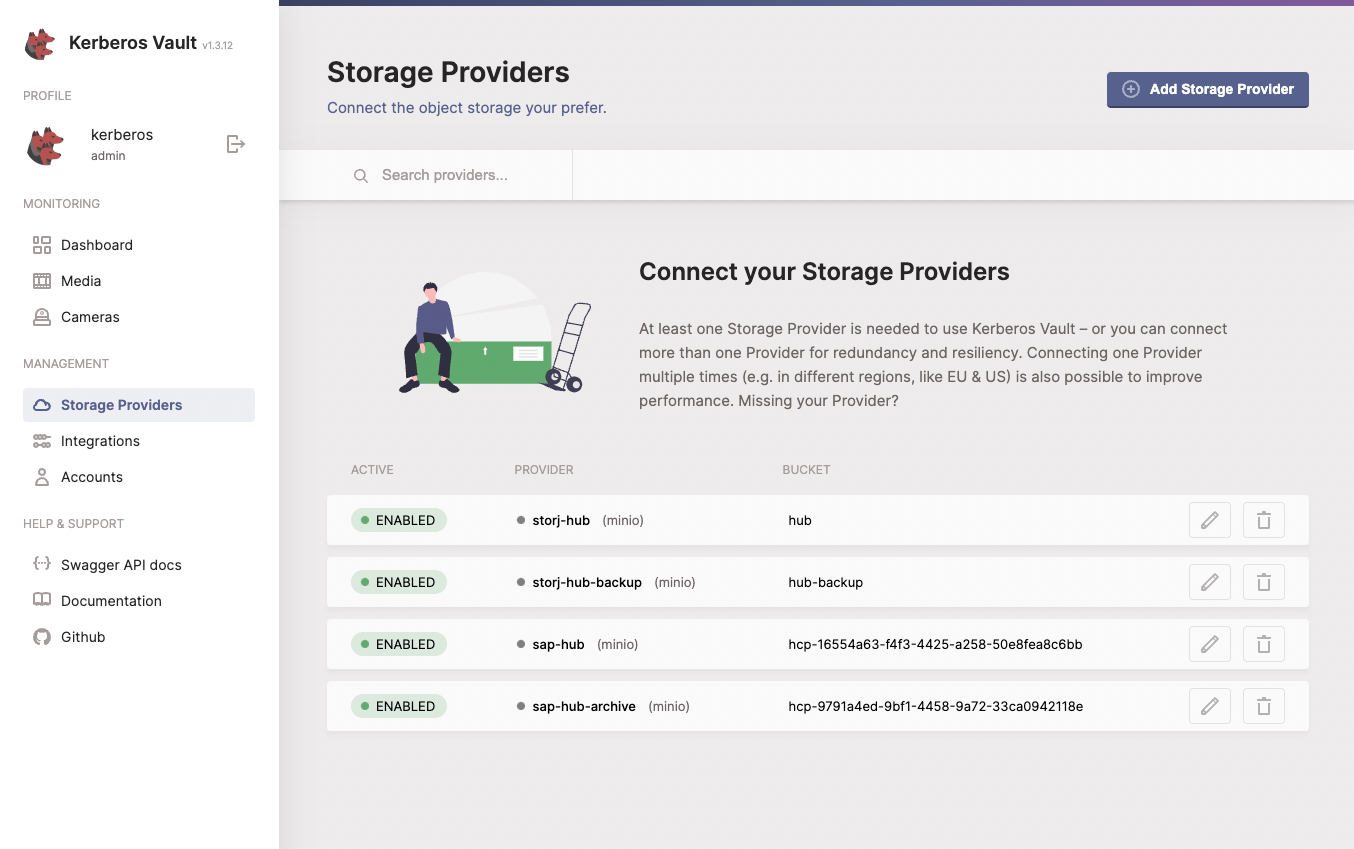The image size is (1354, 849).
Task: Click the sign-out icon next to kerberos admin
Action: tap(236, 143)
